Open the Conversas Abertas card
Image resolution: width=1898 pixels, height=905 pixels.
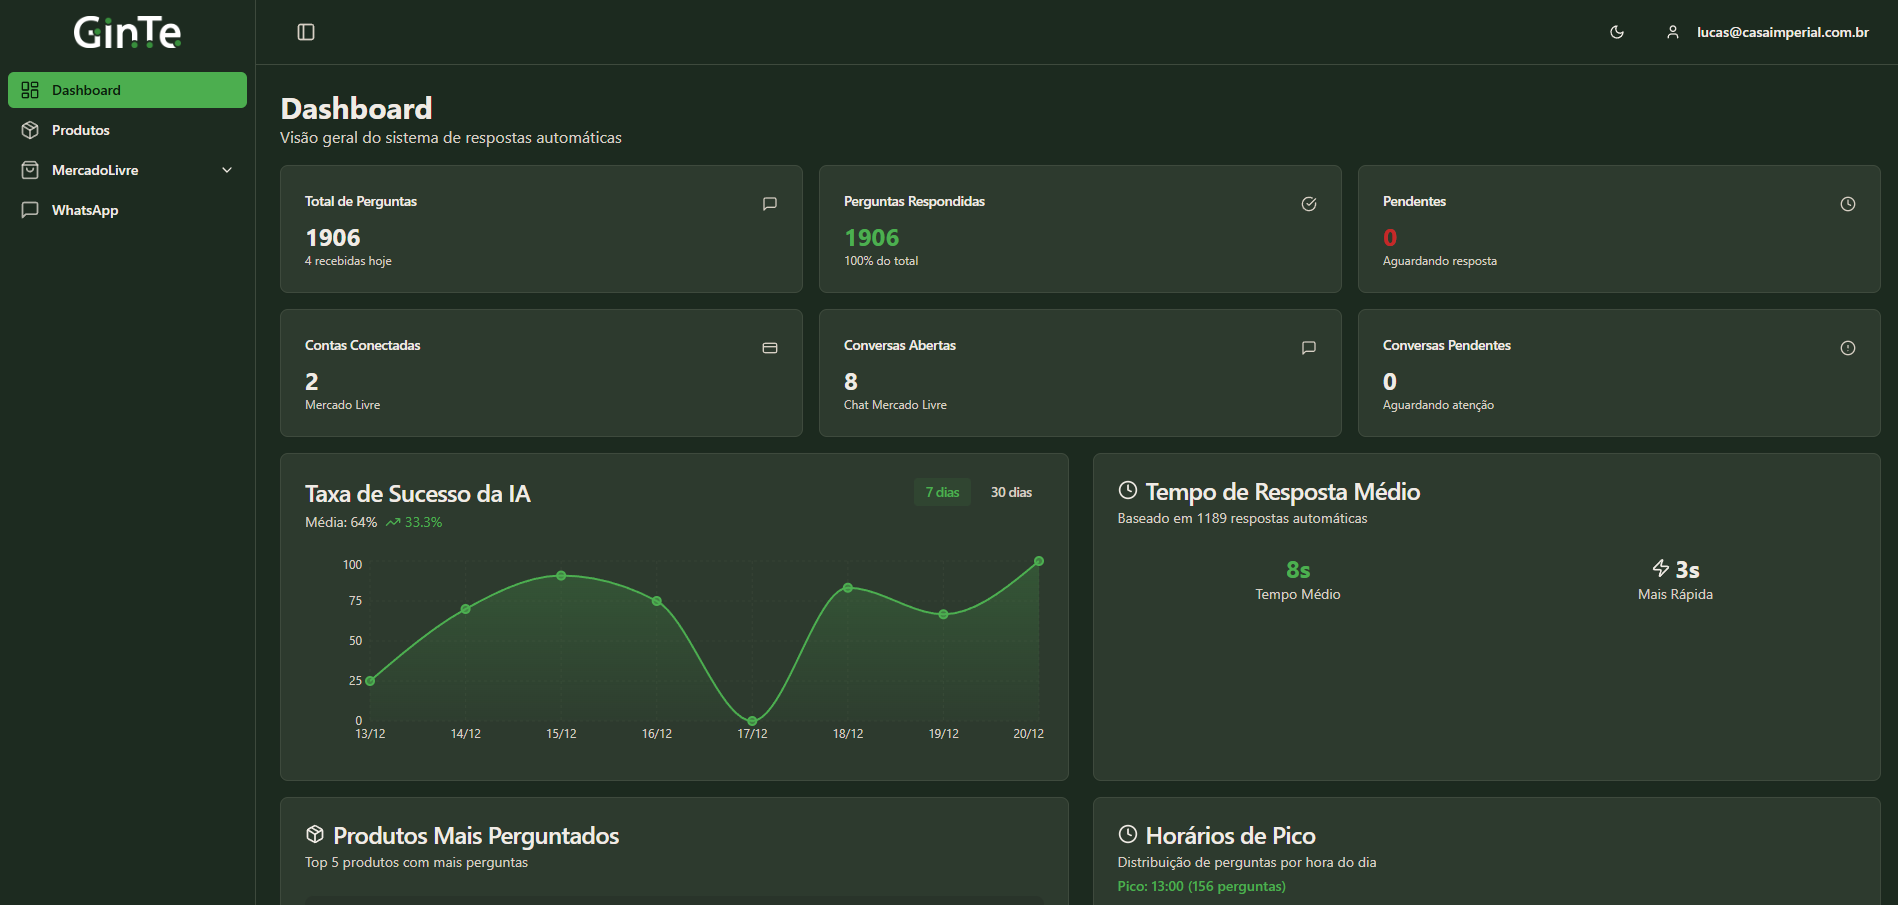[1080, 373]
